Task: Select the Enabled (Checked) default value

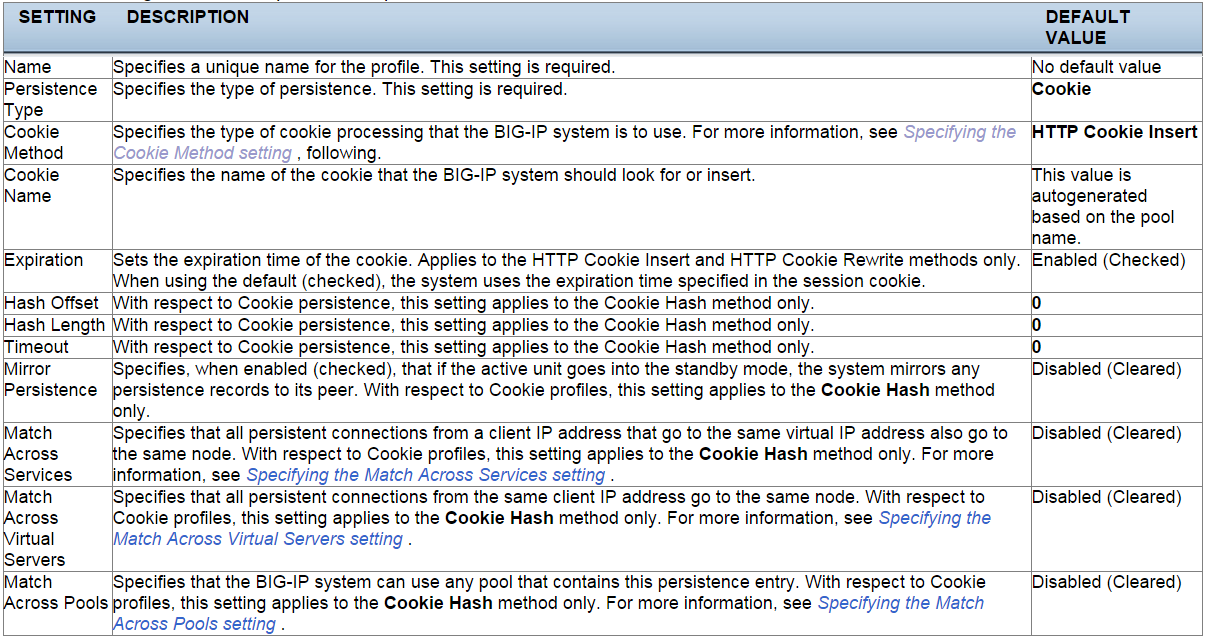Action: click(x=1108, y=260)
